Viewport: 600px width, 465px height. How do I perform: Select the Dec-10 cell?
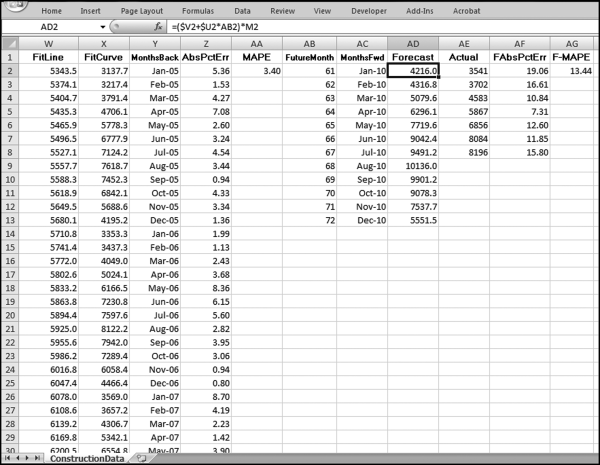[x=362, y=220]
